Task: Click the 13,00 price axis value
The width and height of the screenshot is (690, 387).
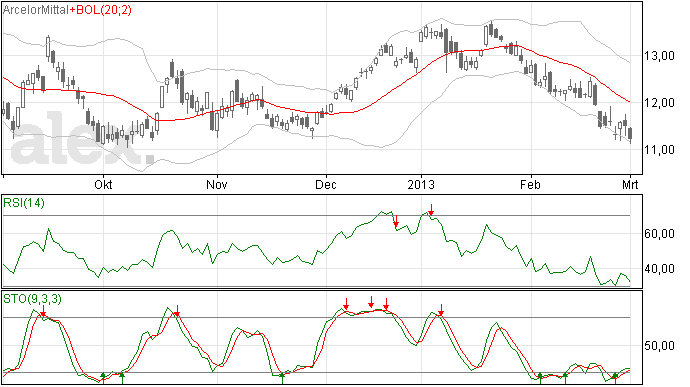Action: click(x=659, y=56)
